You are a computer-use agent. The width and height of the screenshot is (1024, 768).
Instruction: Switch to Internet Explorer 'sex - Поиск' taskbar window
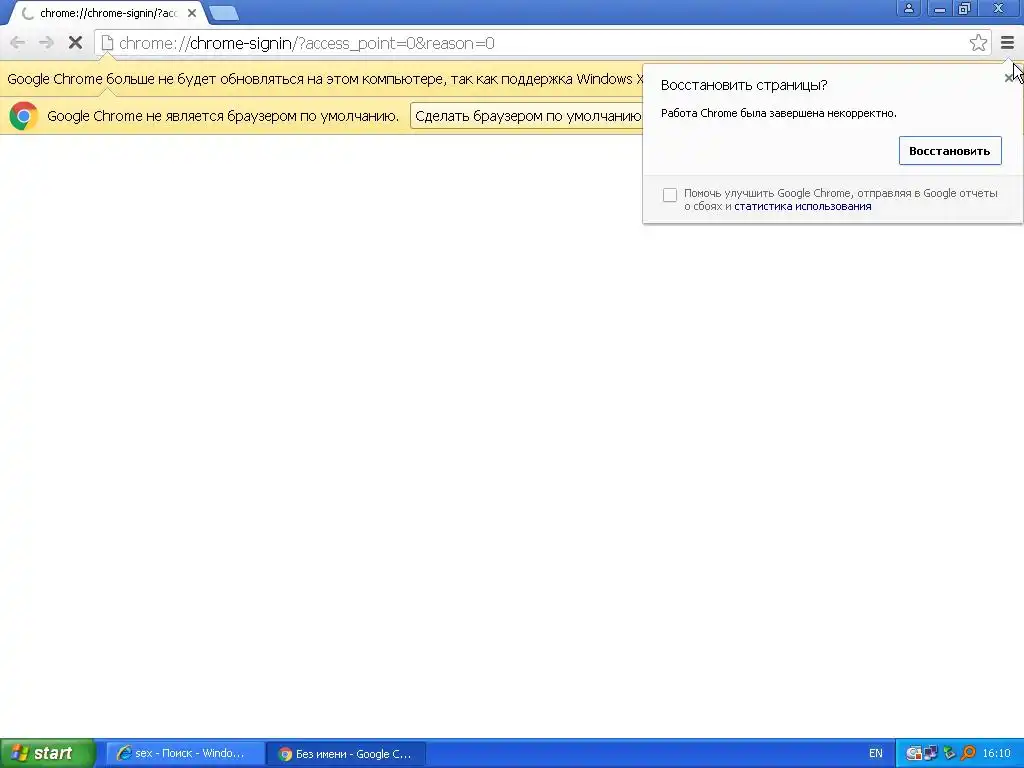[x=185, y=754]
